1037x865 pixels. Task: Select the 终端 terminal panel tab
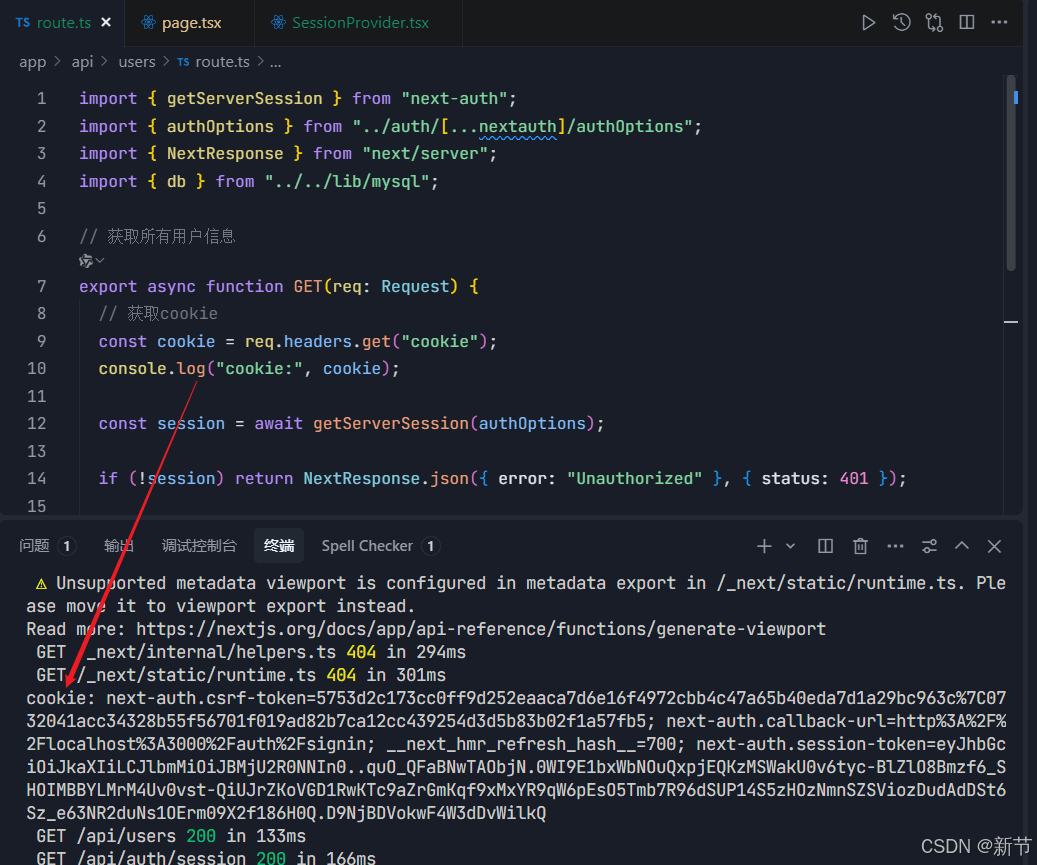[279, 546]
